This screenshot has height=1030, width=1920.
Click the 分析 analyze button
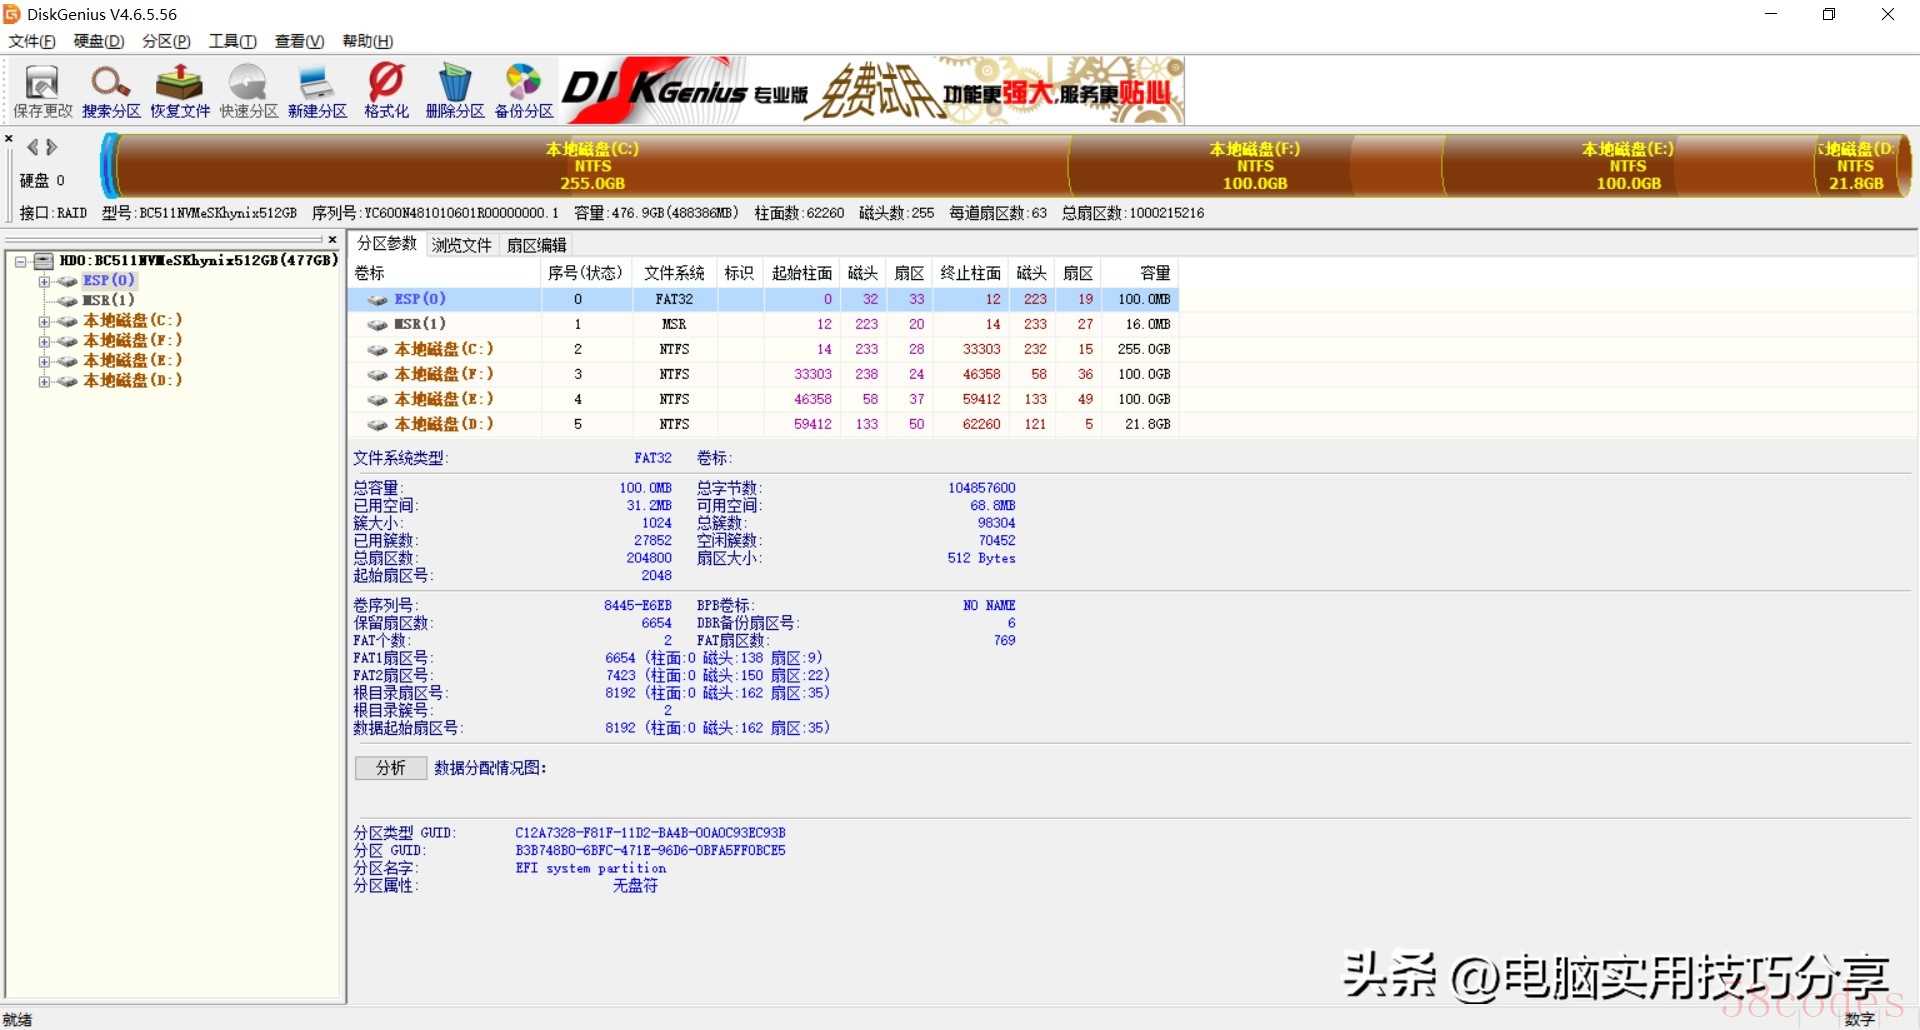[x=391, y=768]
